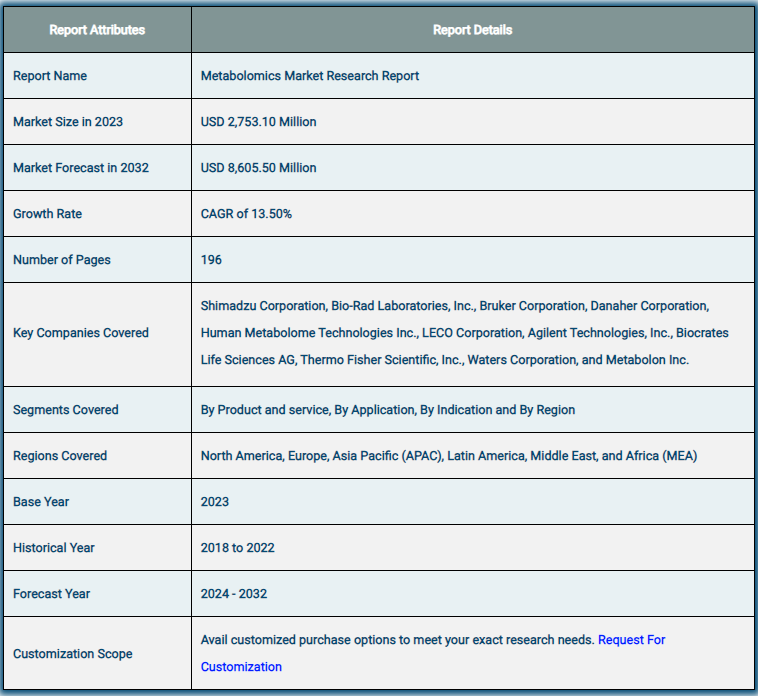
Task: Click the Market Size in 2023 label
Action: 68,122
